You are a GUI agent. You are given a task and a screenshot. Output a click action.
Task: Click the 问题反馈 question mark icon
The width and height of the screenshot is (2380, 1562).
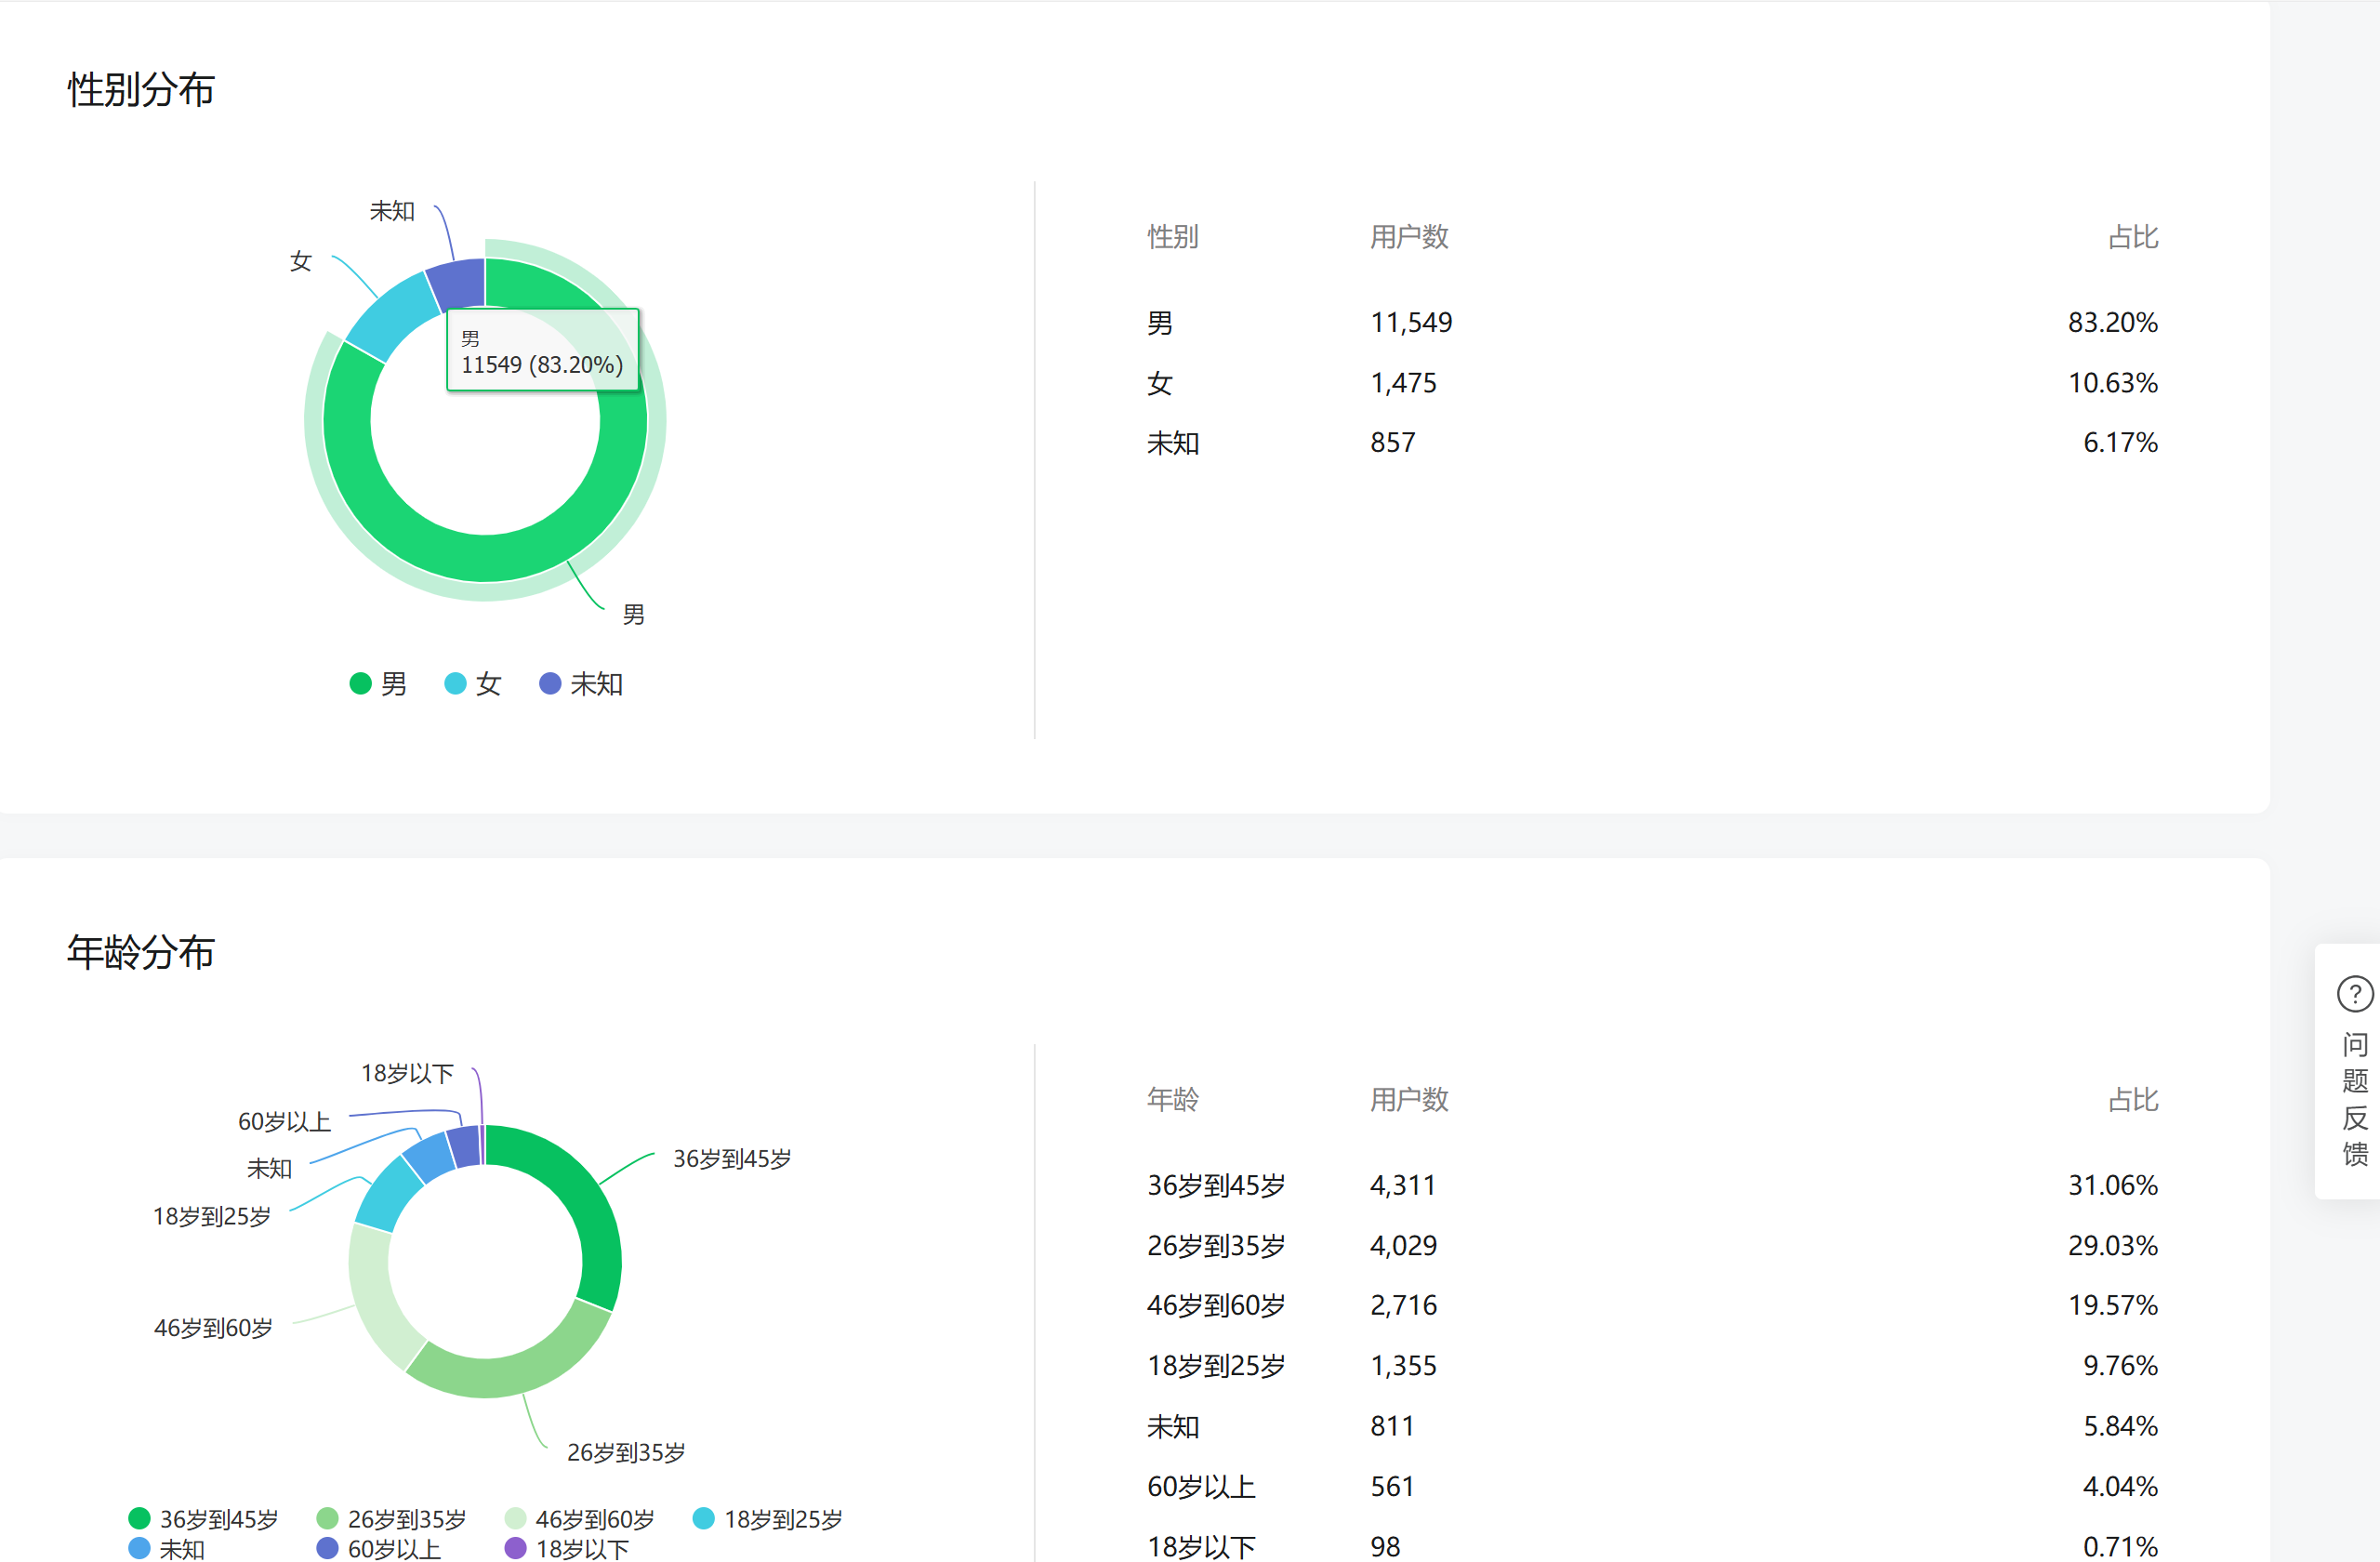pos(2354,994)
